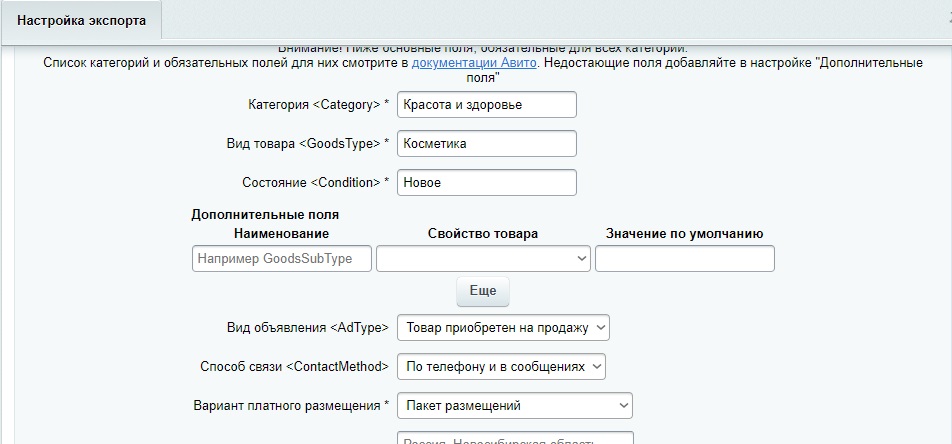This screenshot has height=444, width=952.
Task: Open the Вид объявления AdType dropdown
Action: click(503, 328)
